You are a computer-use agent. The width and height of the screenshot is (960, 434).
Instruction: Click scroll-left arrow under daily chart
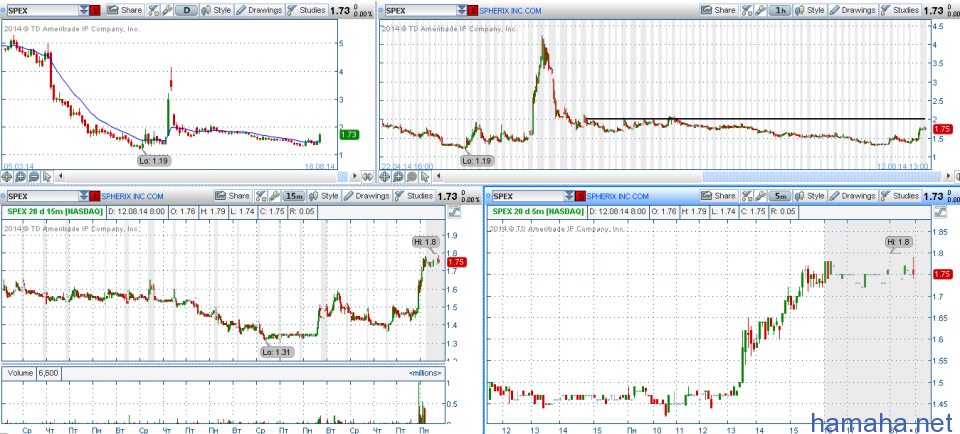(61, 176)
